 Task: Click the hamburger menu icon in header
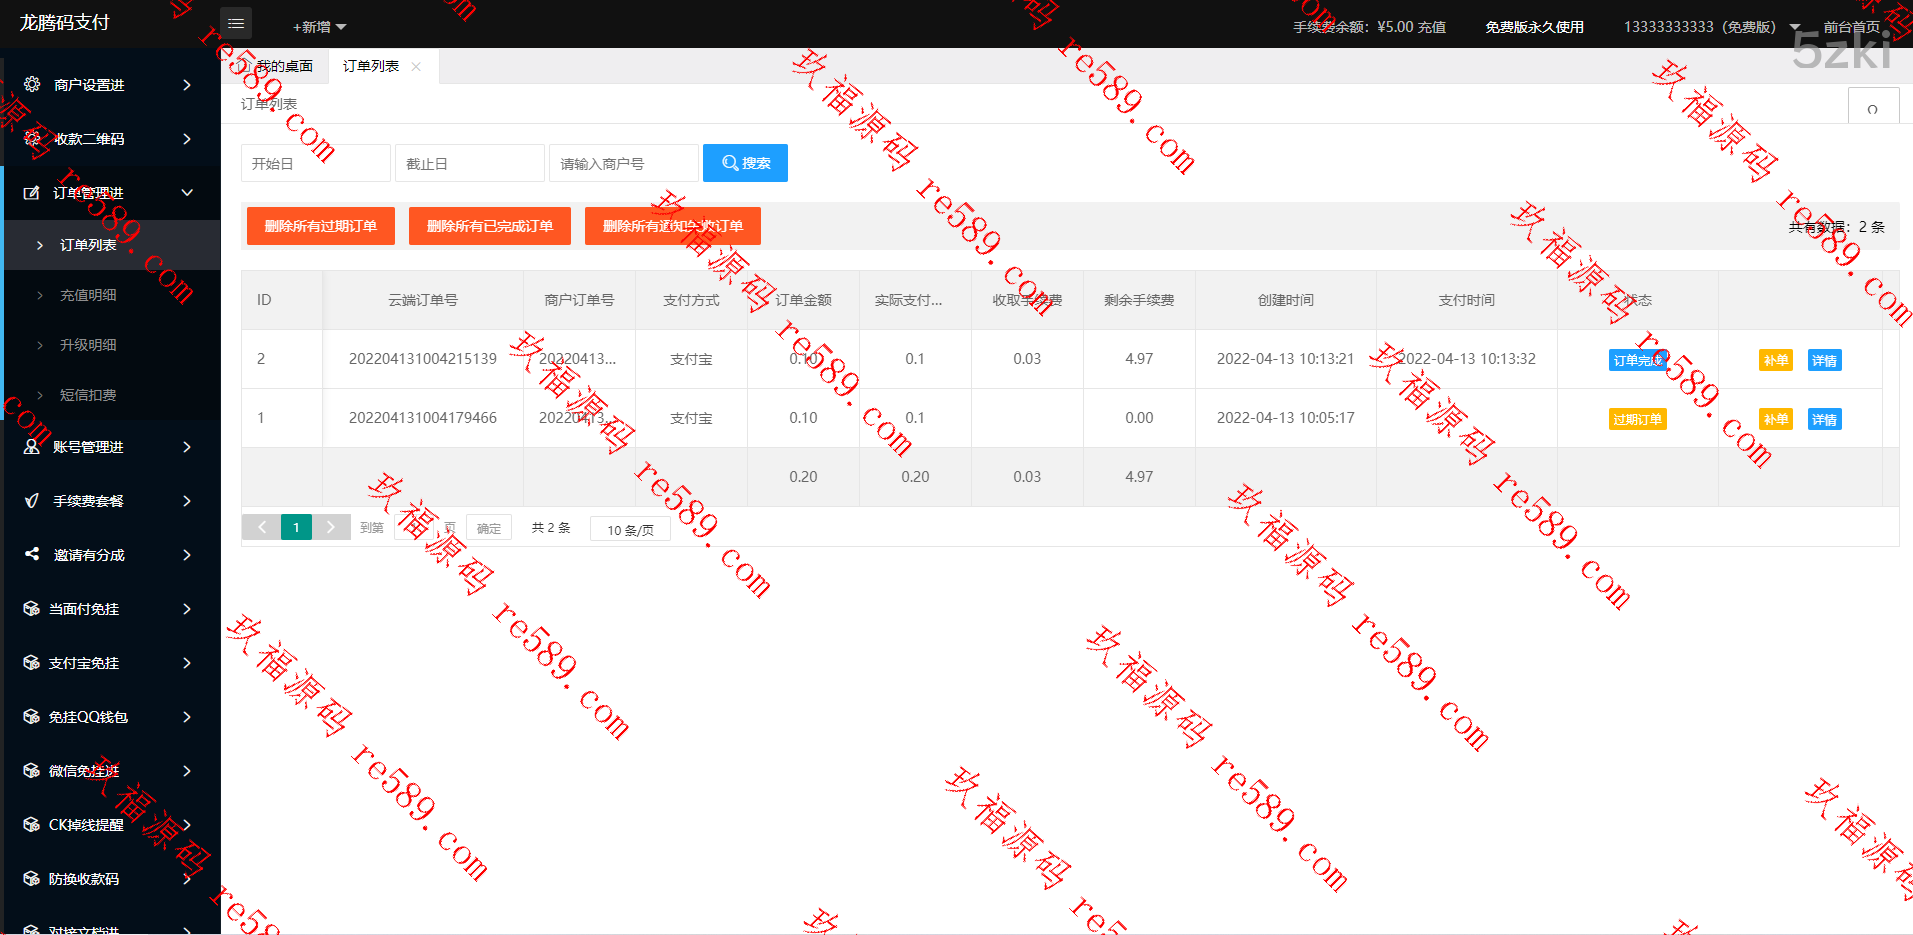(236, 23)
